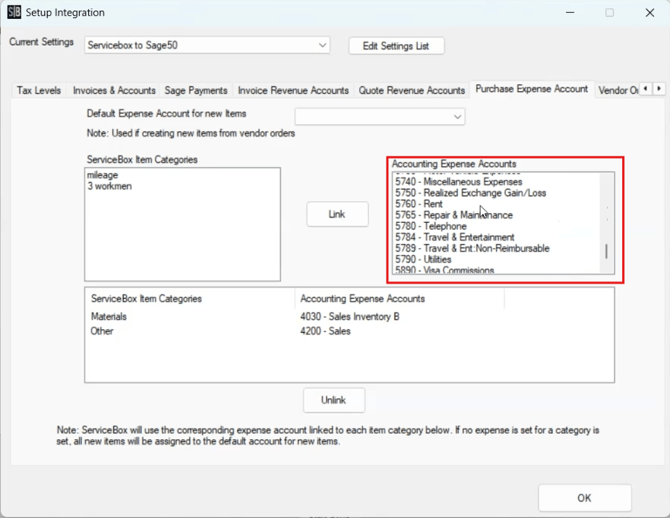Select 5740 - Miscellaneous Expenses account
Image resolution: width=670 pixels, height=518 pixels.
click(458, 182)
